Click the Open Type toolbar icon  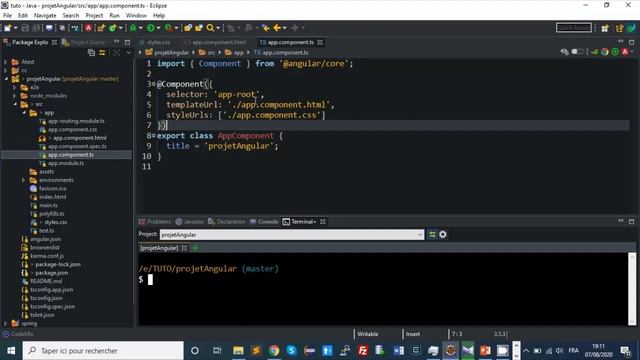coord(188,28)
